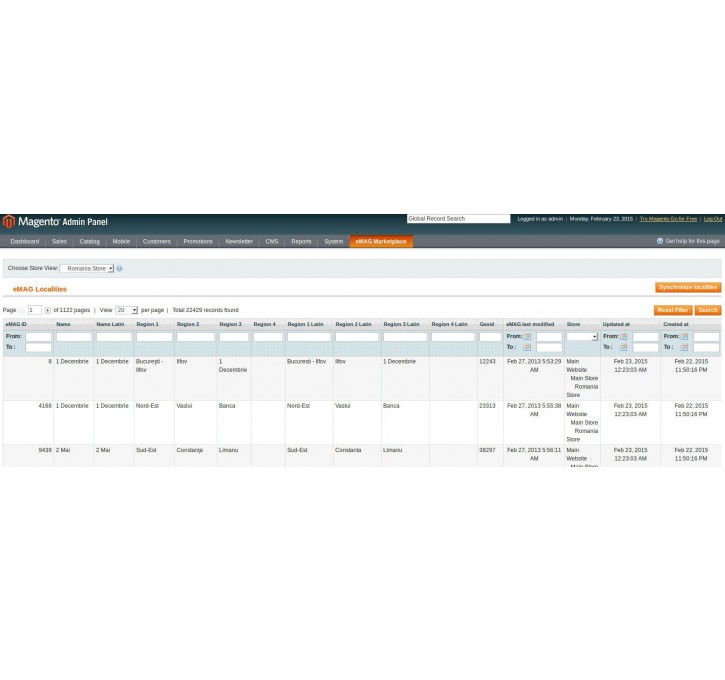Image resolution: width=725 pixels, height=680 pixels.
Task: Open Updated at From calendar icon
Action: point(624,337)
